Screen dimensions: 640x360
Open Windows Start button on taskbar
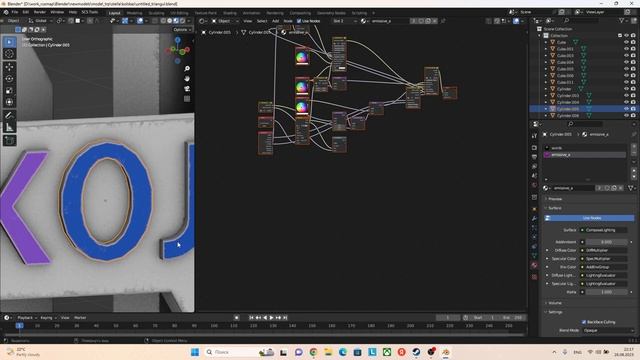(x=195, y=352)
